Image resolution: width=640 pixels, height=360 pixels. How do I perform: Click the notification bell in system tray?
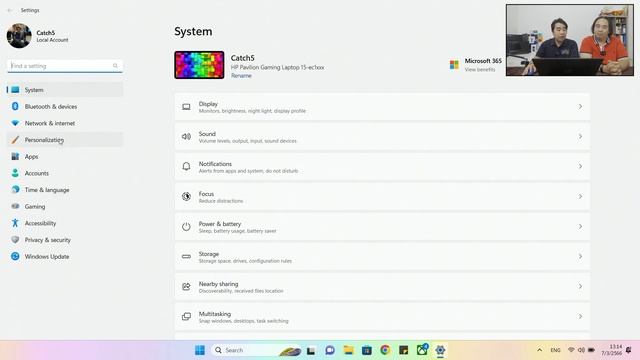tap(629, 350)
